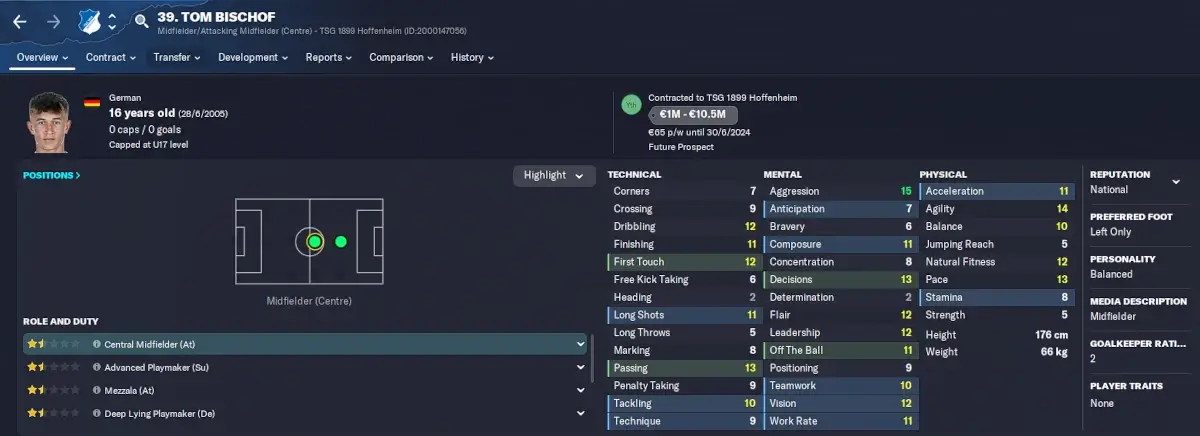The image size is (1200, 436).
Task: Open the Contract menu
Action: (x=110, y=58)
